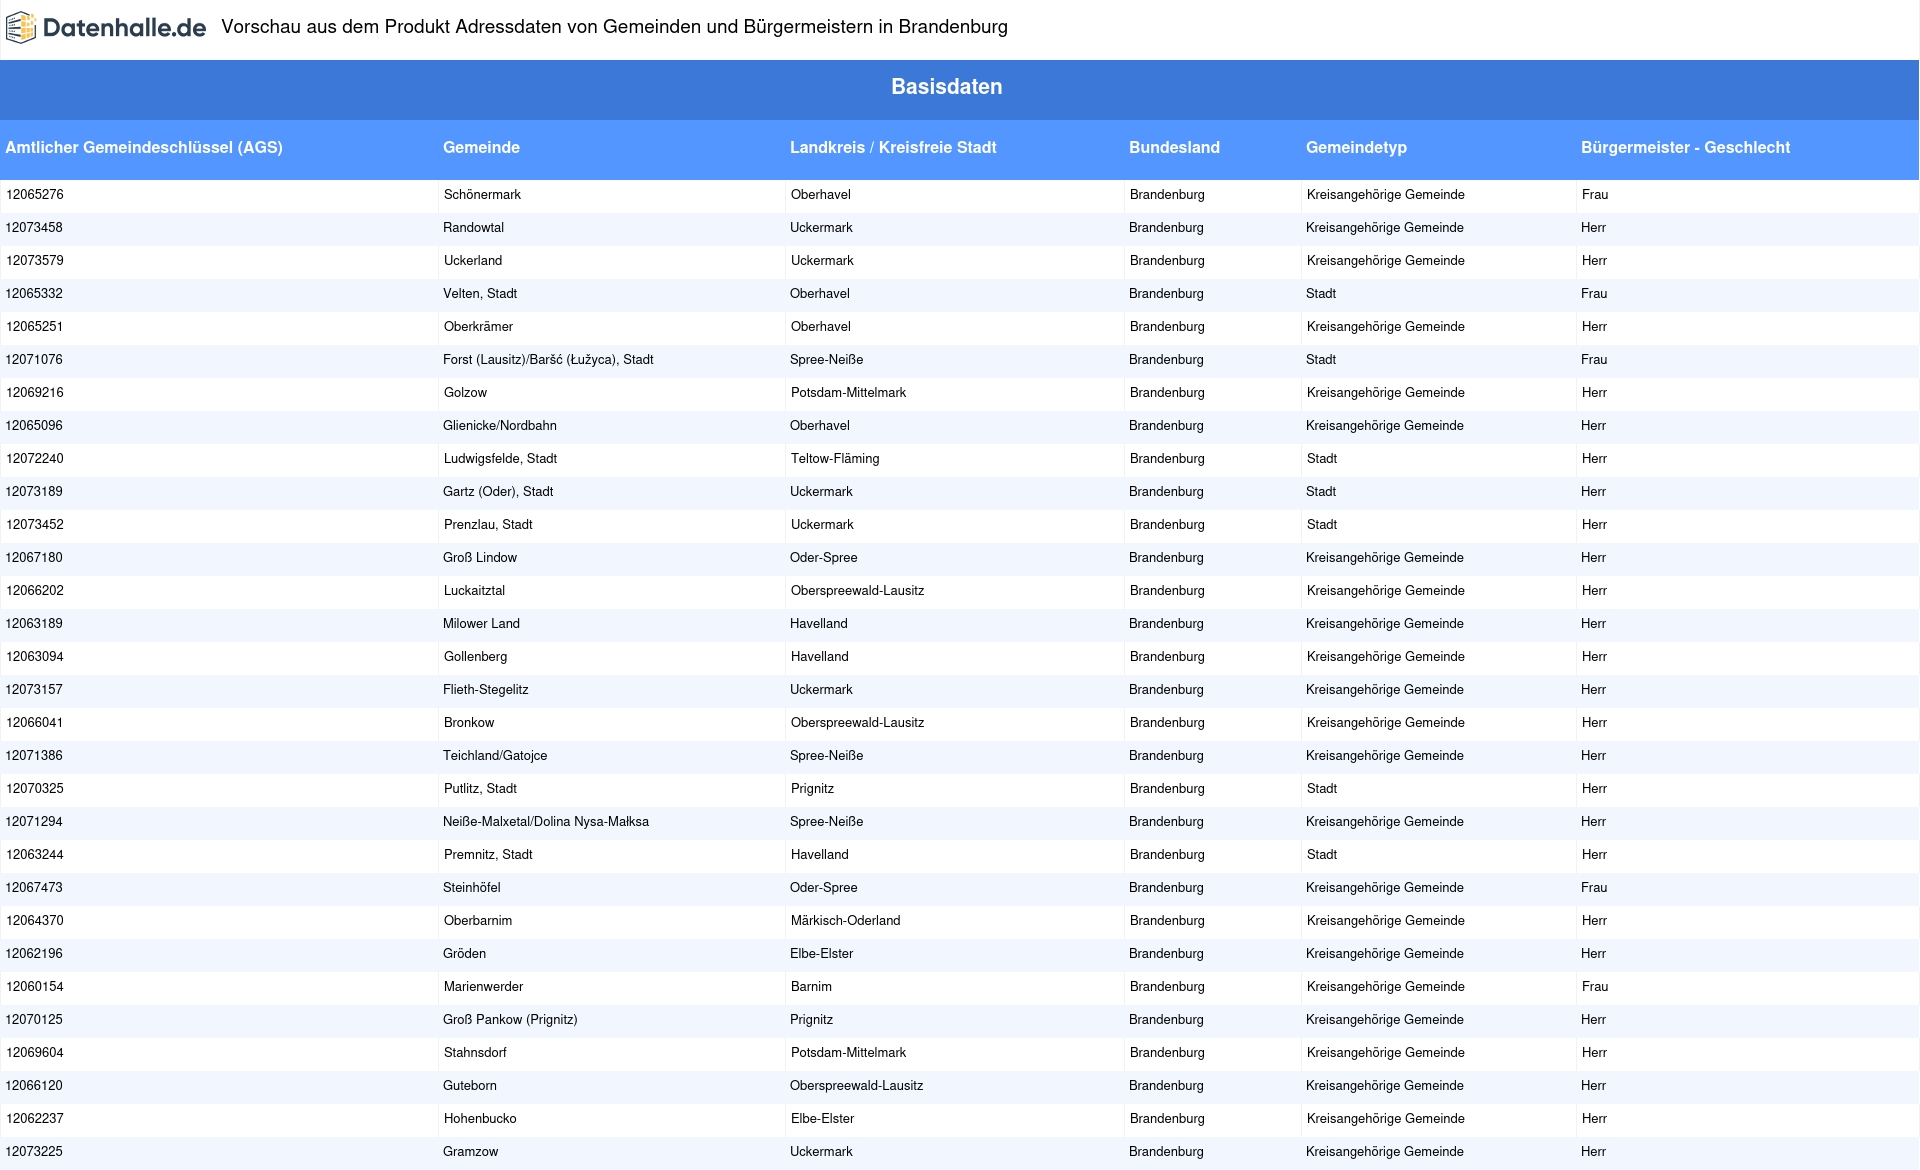1920x1170 pixels.
Task: Click Prignitz in the Putlitz row
Action: (x=812, y=789)
